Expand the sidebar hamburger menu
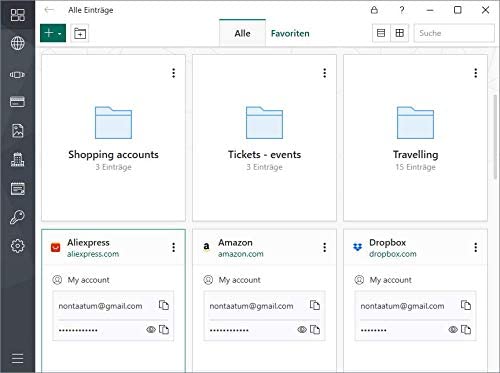Image resolution: width=500 pixels, height=373 pixels. point(17,359)
